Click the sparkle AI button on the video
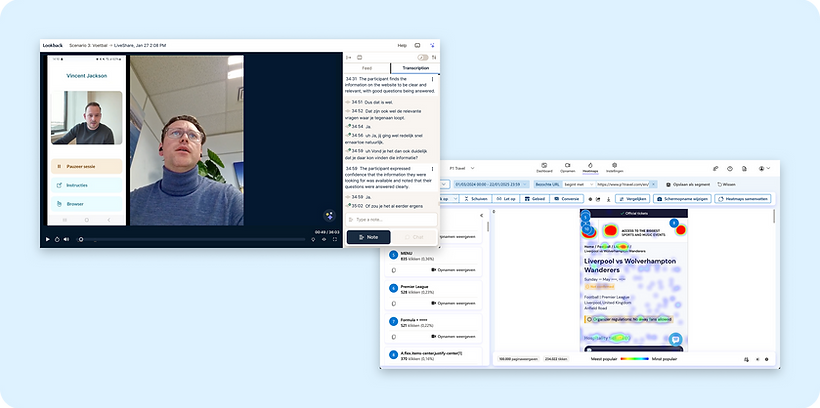Screen dimensions: 820x408 point(329,215)
